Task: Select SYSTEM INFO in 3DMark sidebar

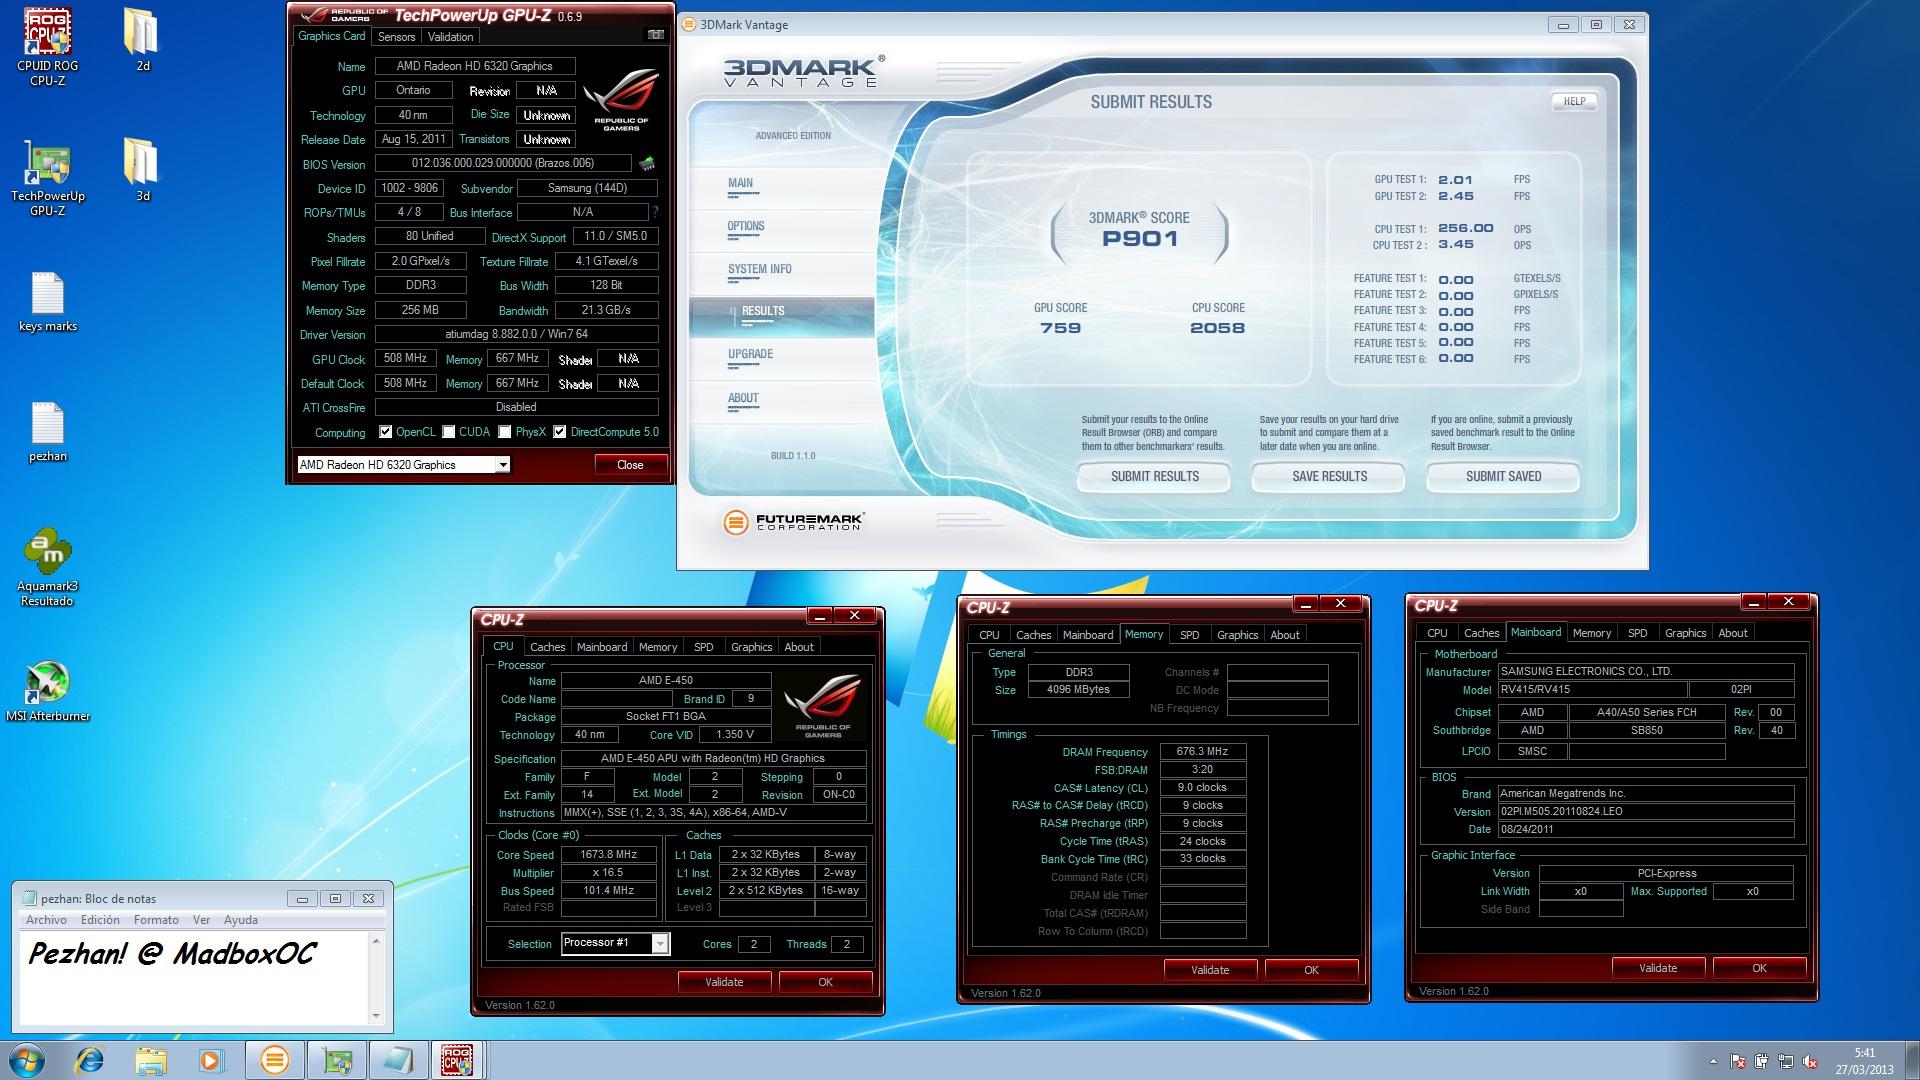Action: [x=760, y=269]
